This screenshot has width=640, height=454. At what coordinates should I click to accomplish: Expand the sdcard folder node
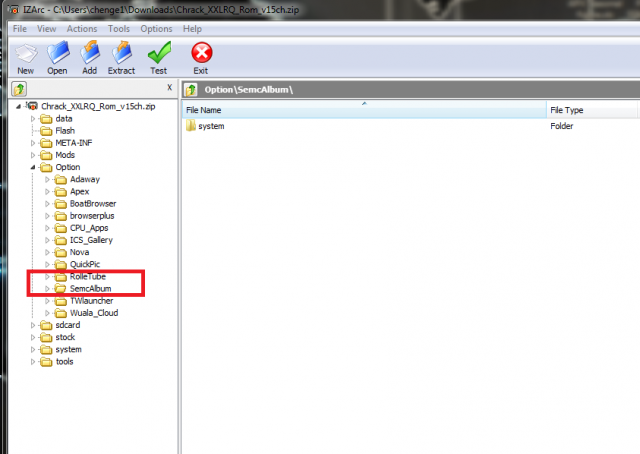click(x=33, y=325)
